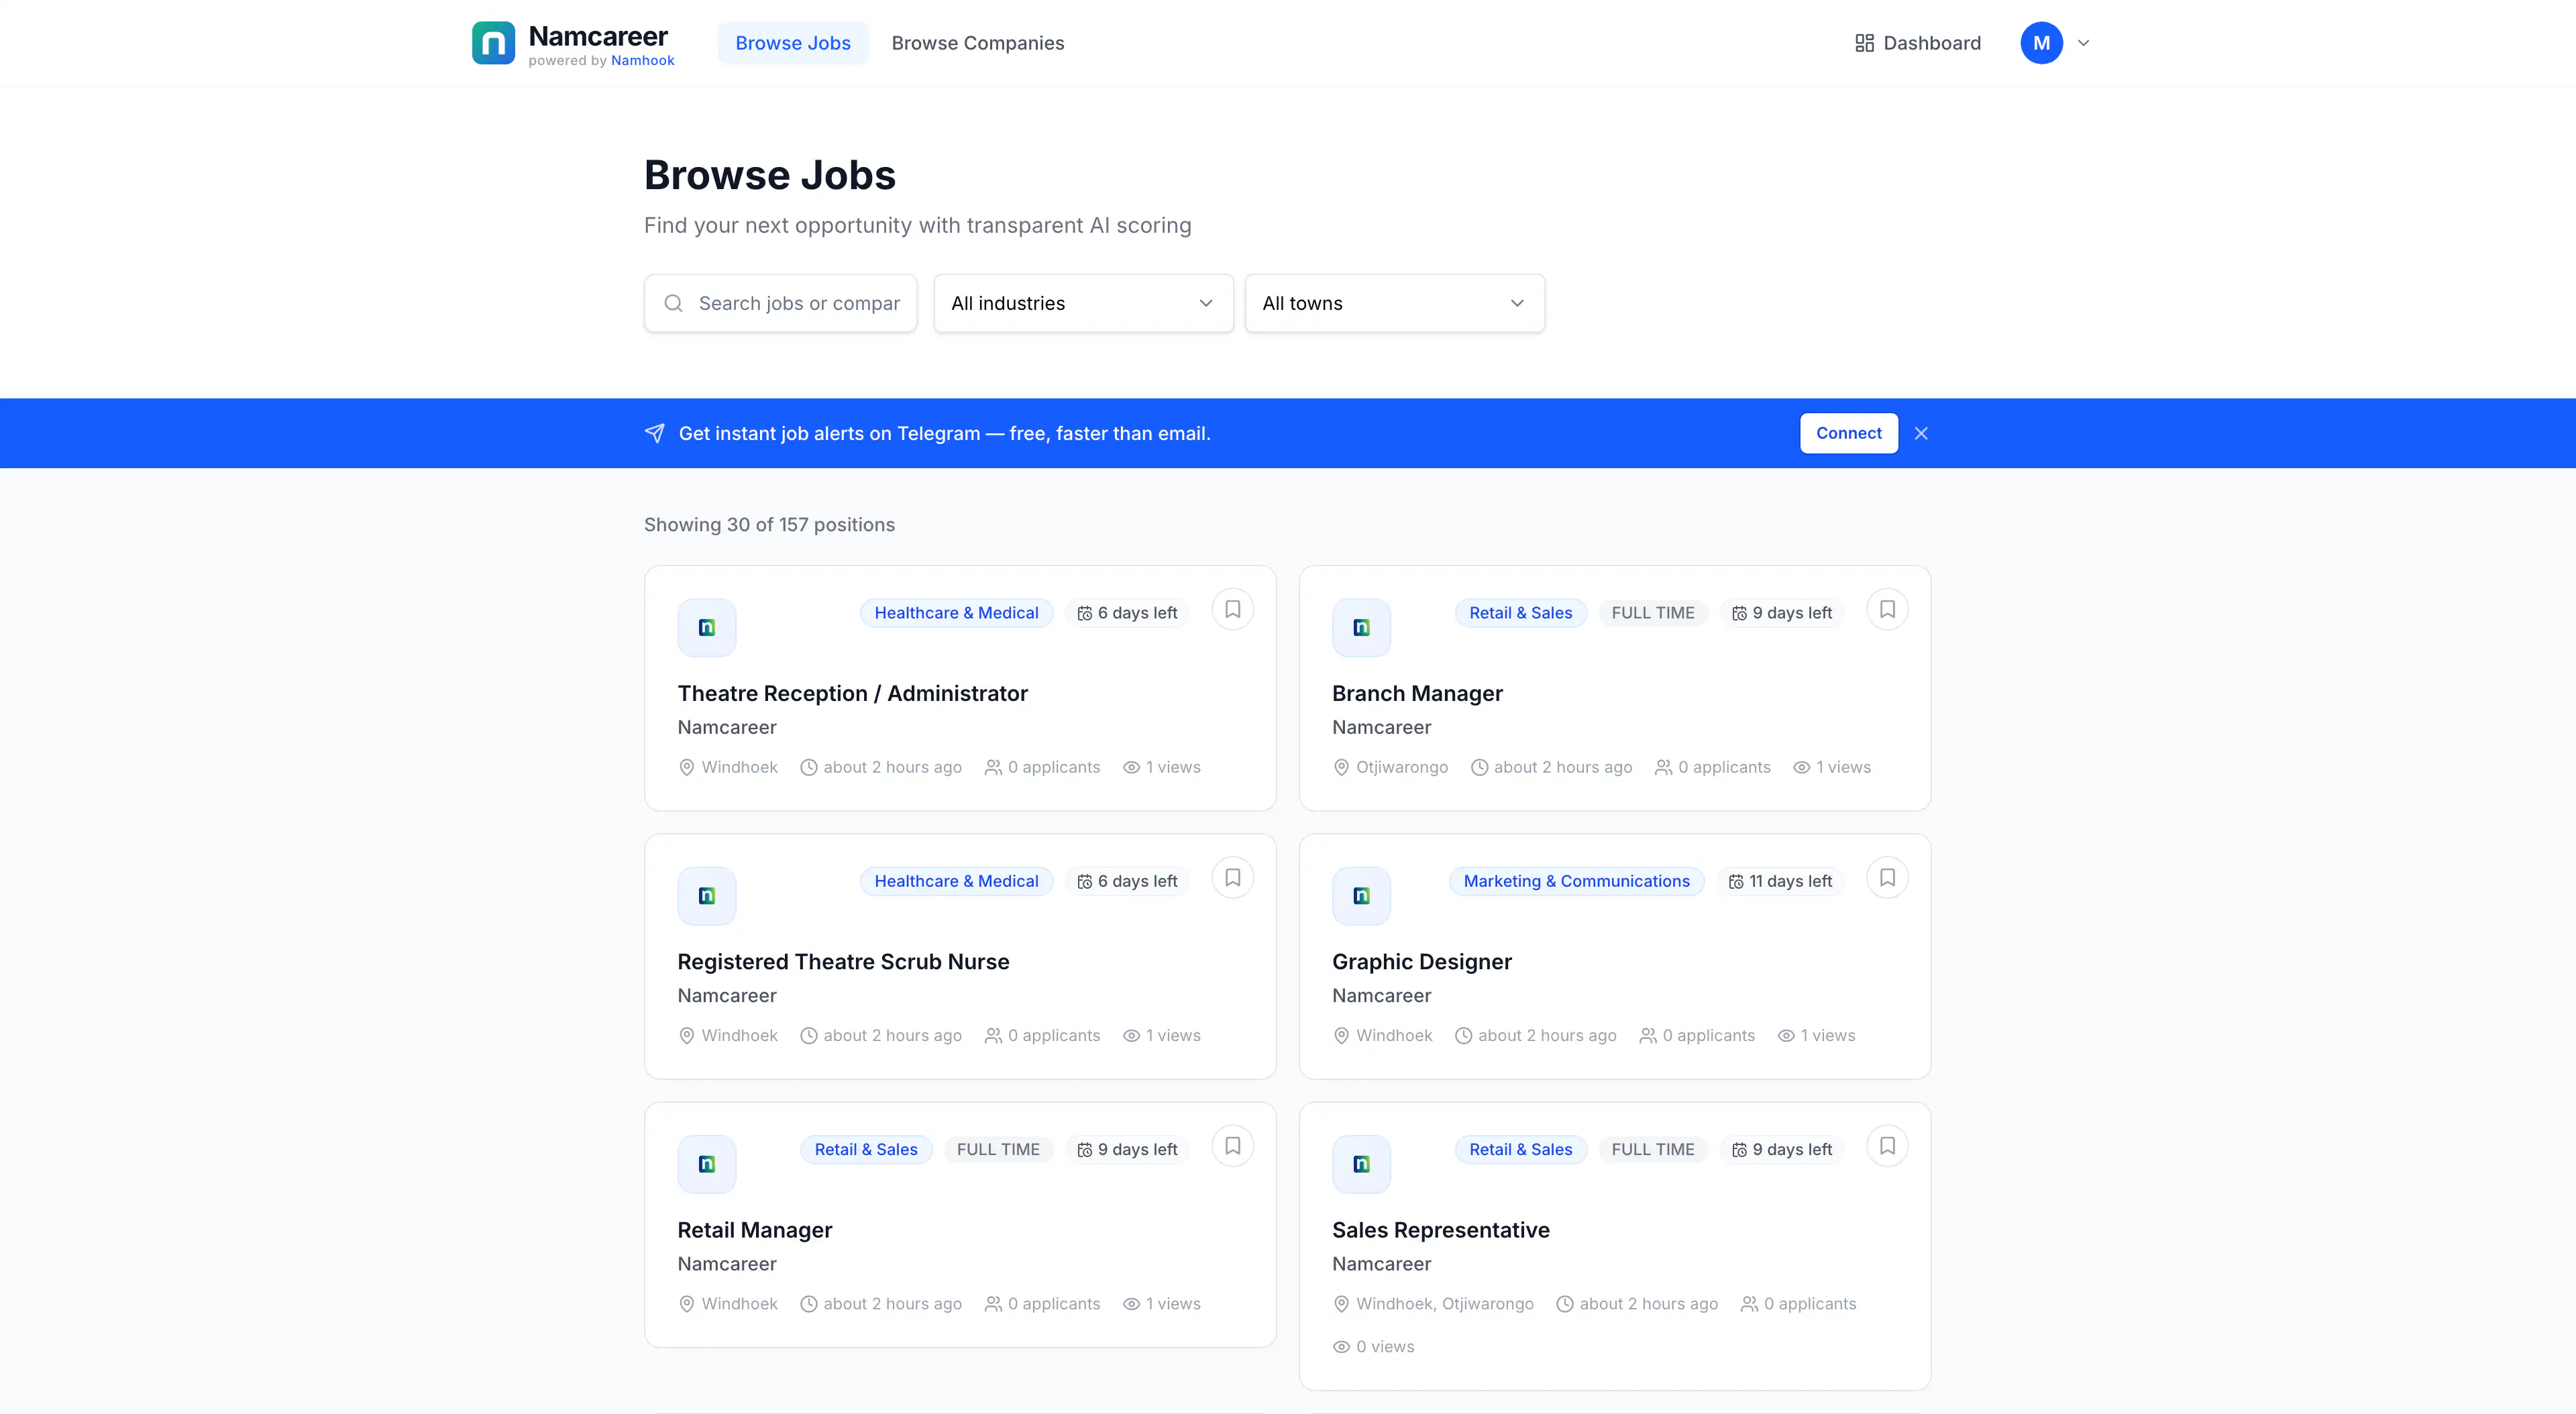Click the Graphic Designer card company logo

coord(1360,895)
